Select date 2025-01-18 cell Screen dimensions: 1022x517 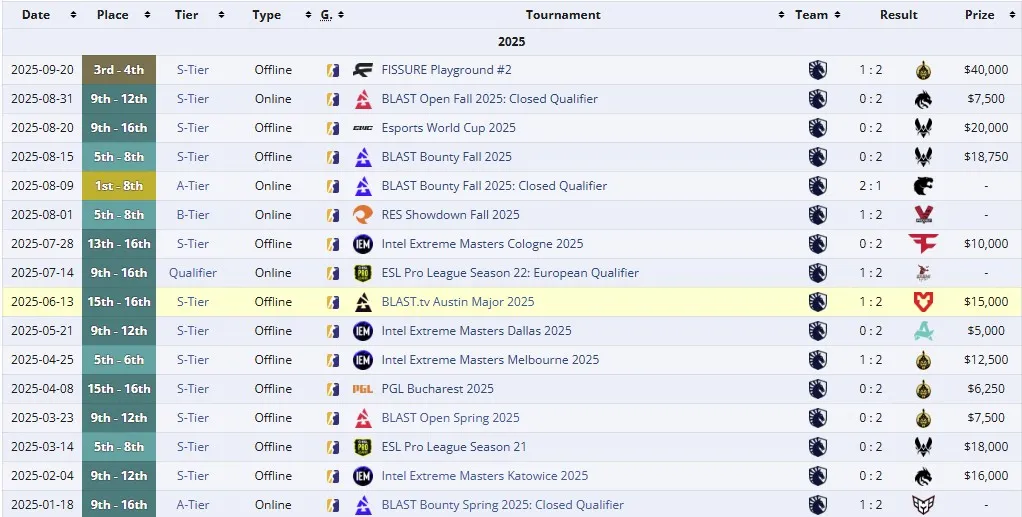pyautogui.click(x=42, y=505)
